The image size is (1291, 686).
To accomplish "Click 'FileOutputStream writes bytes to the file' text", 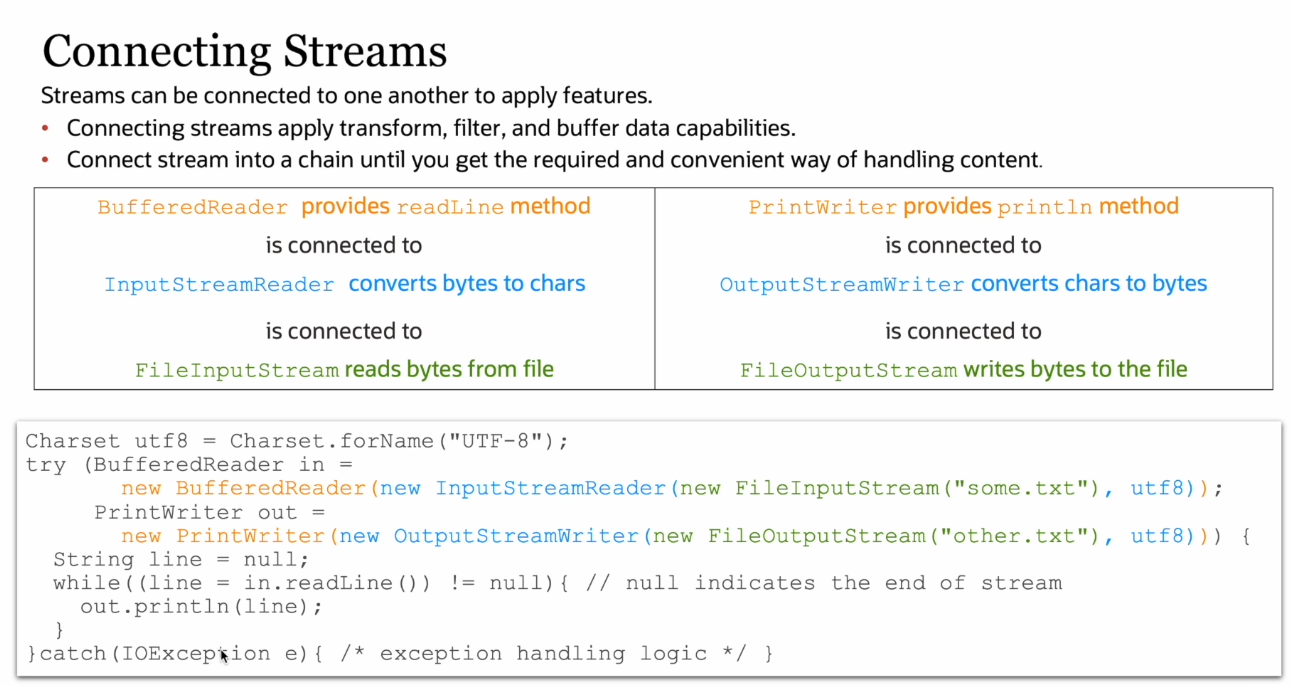I will (x=964, y=369).
